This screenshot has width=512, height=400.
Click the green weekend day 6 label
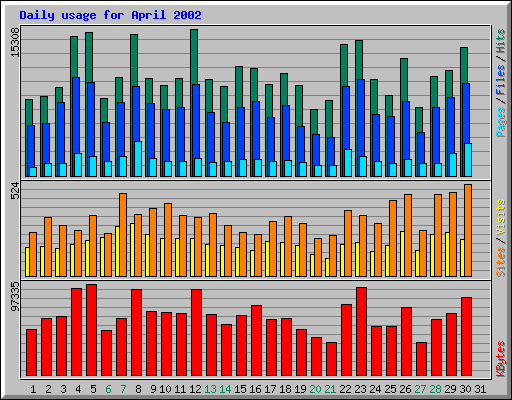click(108, 389)
